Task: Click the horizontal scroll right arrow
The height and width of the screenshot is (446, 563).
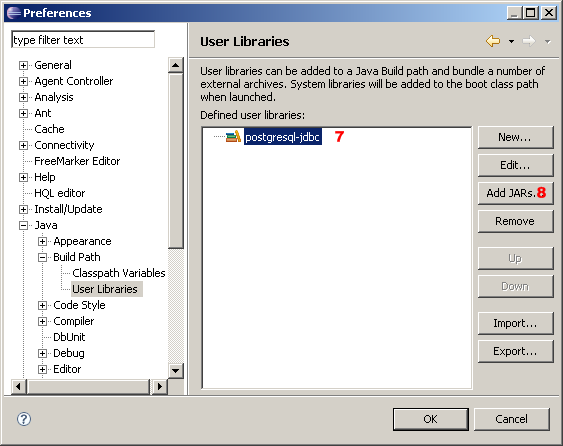Action: click(x=160, y=386)
